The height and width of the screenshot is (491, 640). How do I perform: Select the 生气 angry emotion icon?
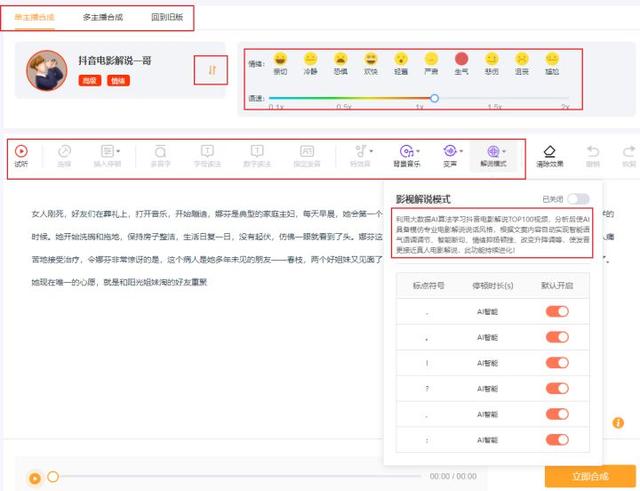click(x=461, y=60)
